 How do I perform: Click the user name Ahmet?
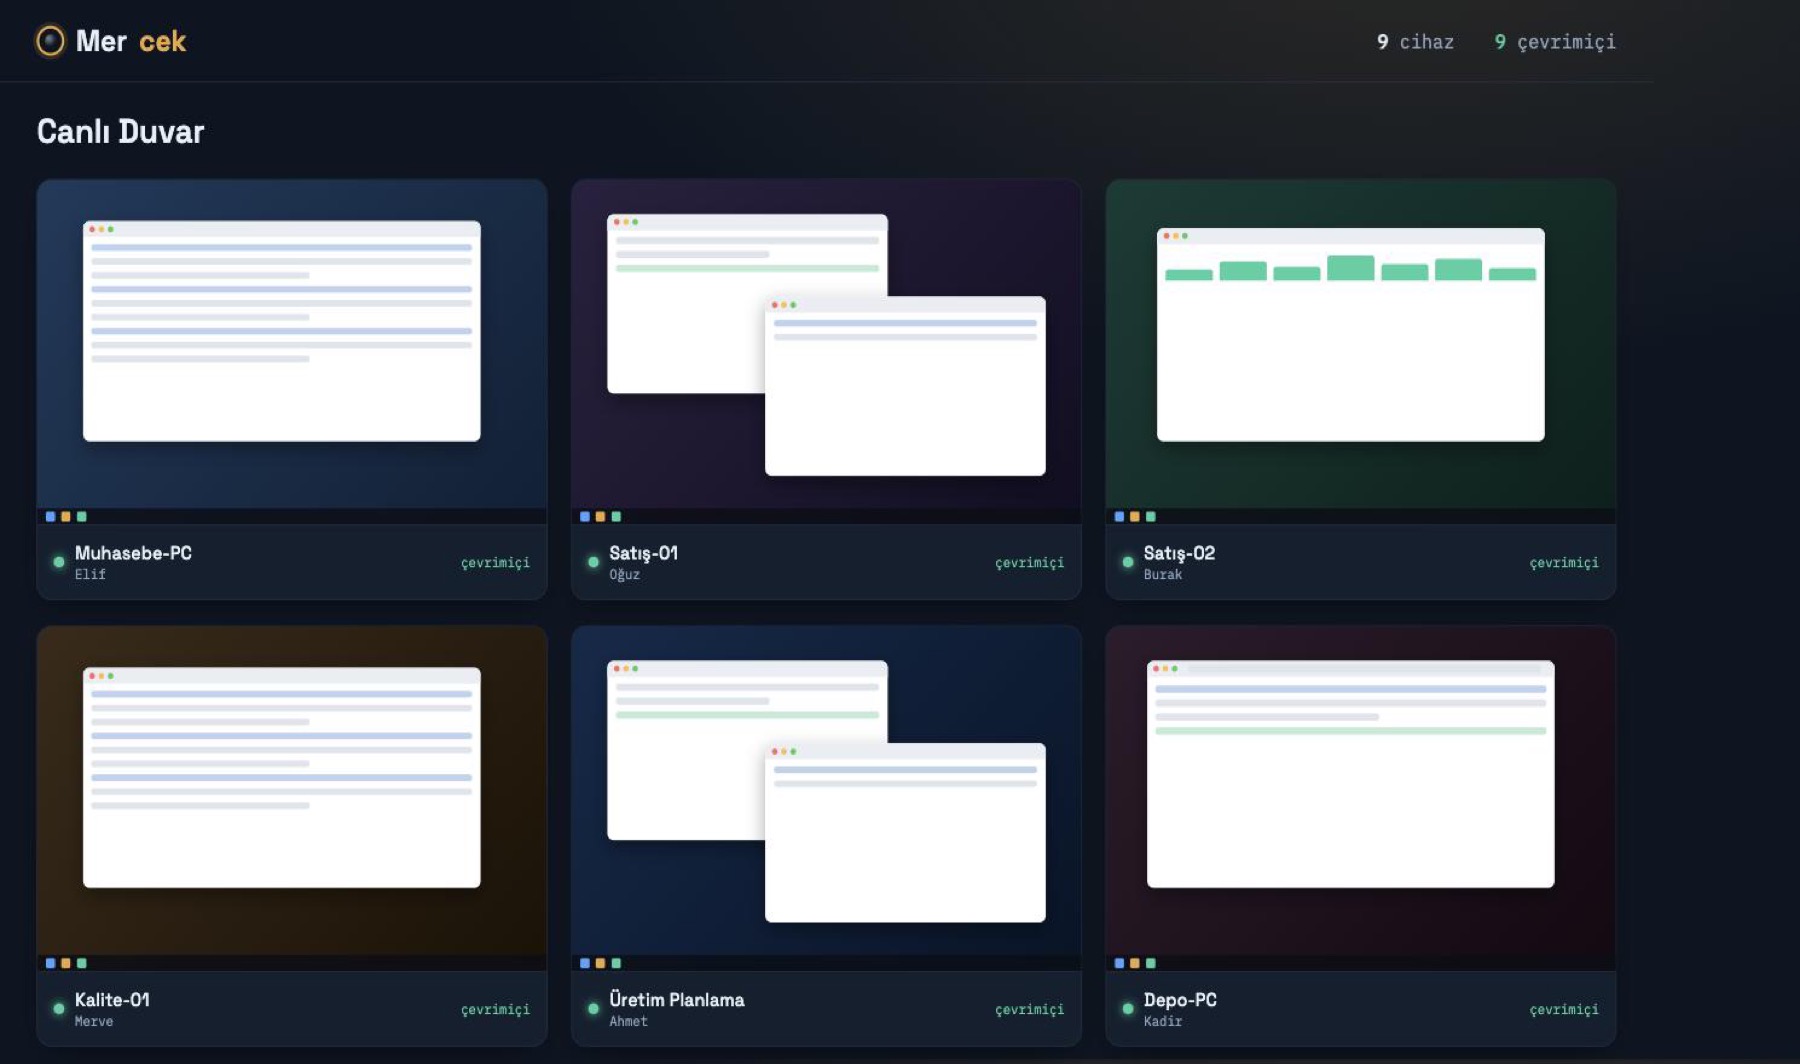(x=629, y=1021)
